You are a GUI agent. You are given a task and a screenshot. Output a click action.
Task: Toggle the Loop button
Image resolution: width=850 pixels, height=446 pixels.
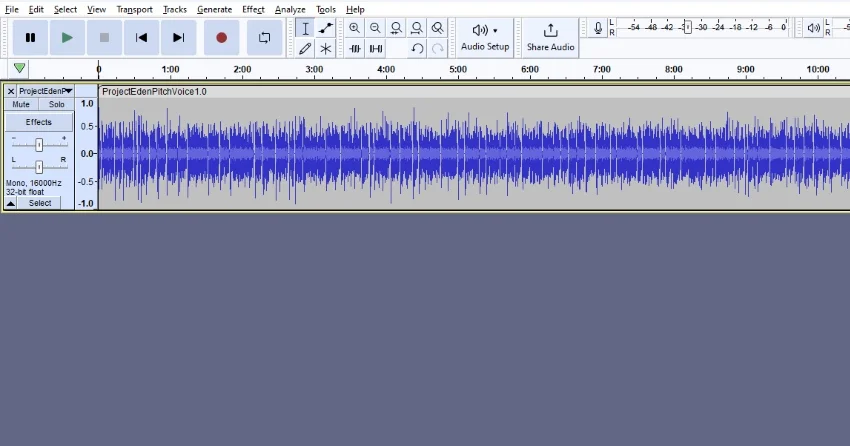[x=265, y=37]
